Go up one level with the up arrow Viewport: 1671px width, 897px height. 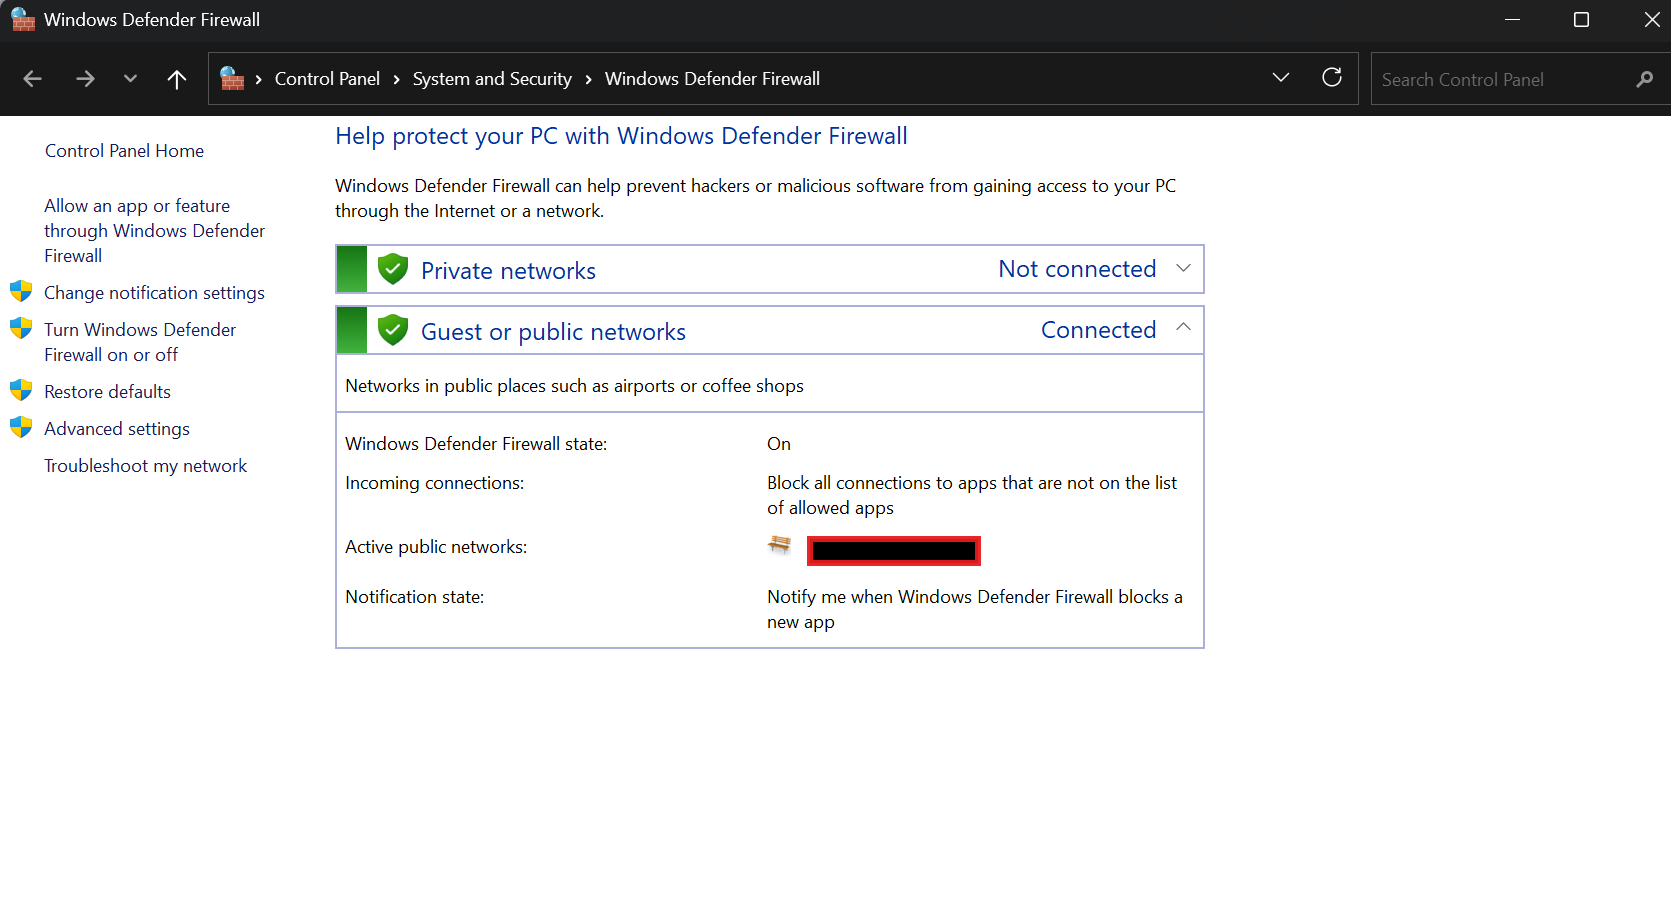click(177, 79)
